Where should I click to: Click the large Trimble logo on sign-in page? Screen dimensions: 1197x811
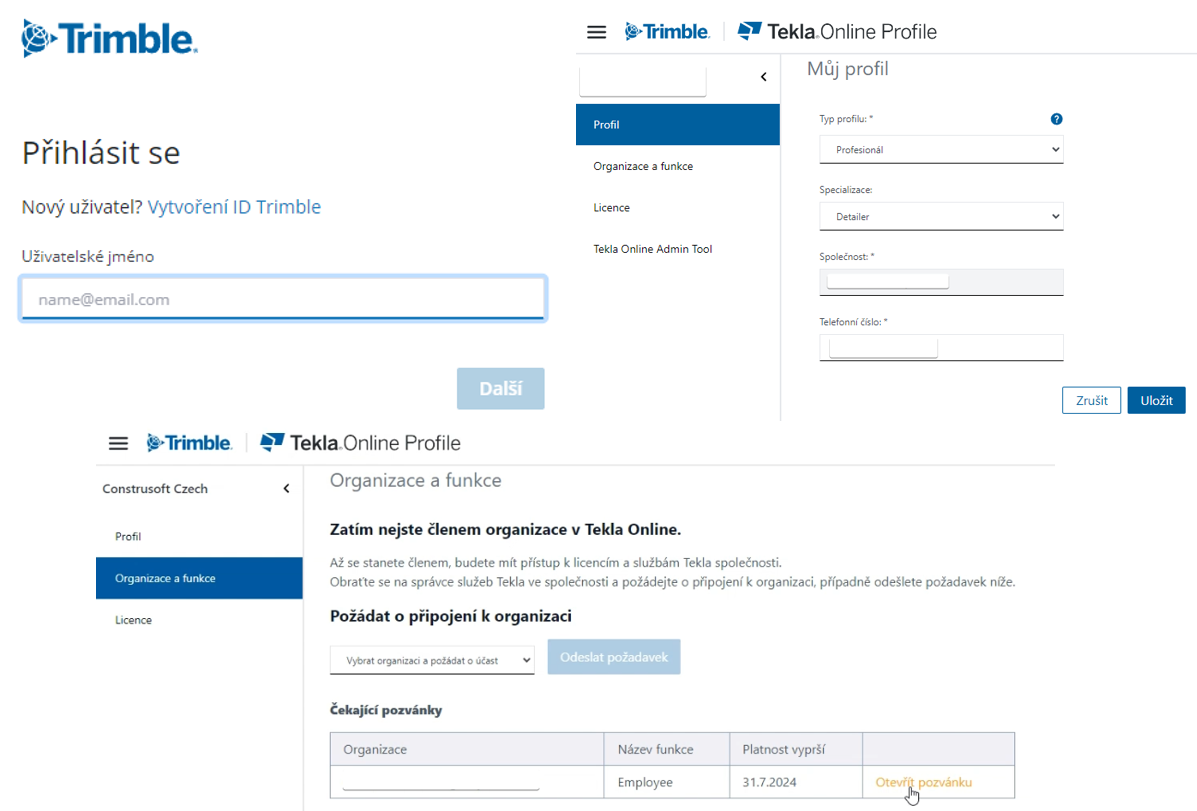110,38
